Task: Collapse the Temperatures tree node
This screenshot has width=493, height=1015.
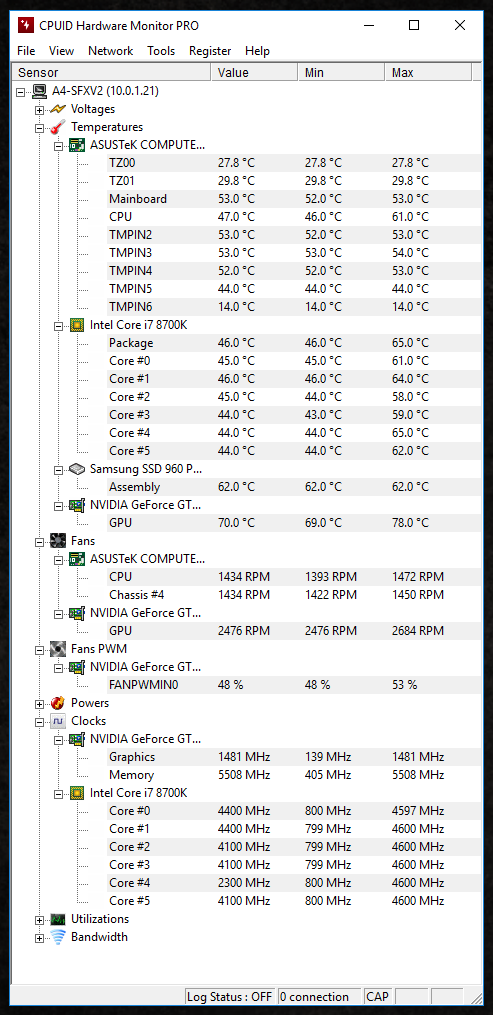Action: (x=40, y=128)
